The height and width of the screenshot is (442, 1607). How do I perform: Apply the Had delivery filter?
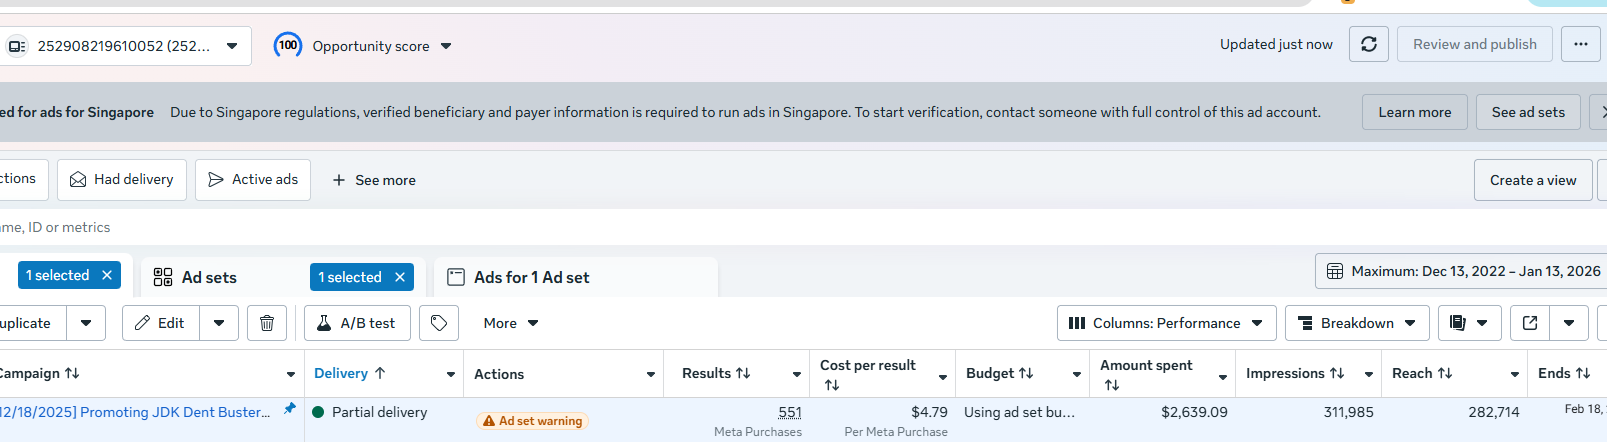122,180
